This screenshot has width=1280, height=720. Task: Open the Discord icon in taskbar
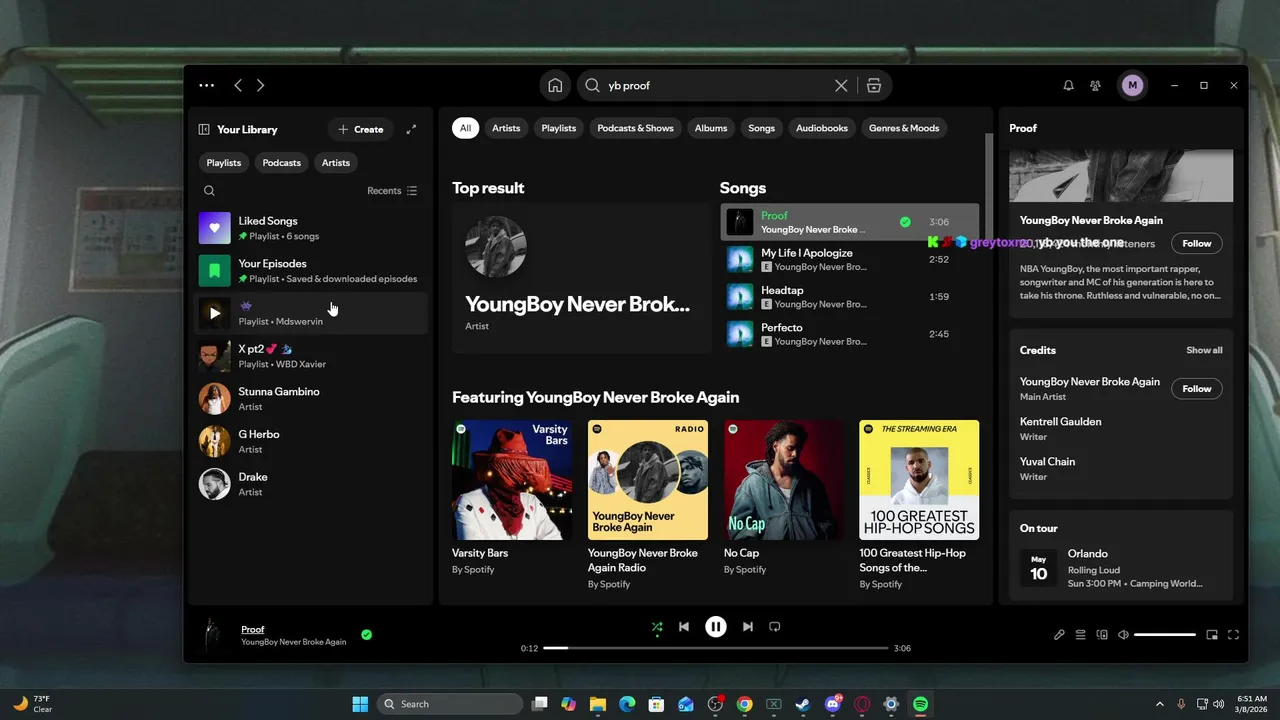[833, 704]
